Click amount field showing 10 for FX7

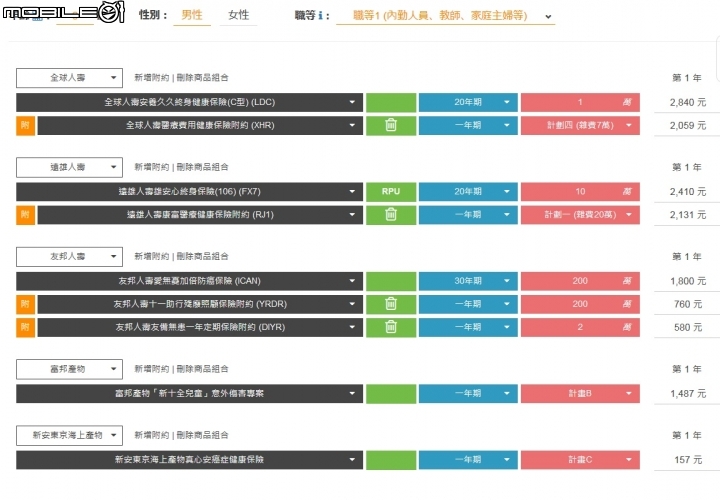(580, 192)
